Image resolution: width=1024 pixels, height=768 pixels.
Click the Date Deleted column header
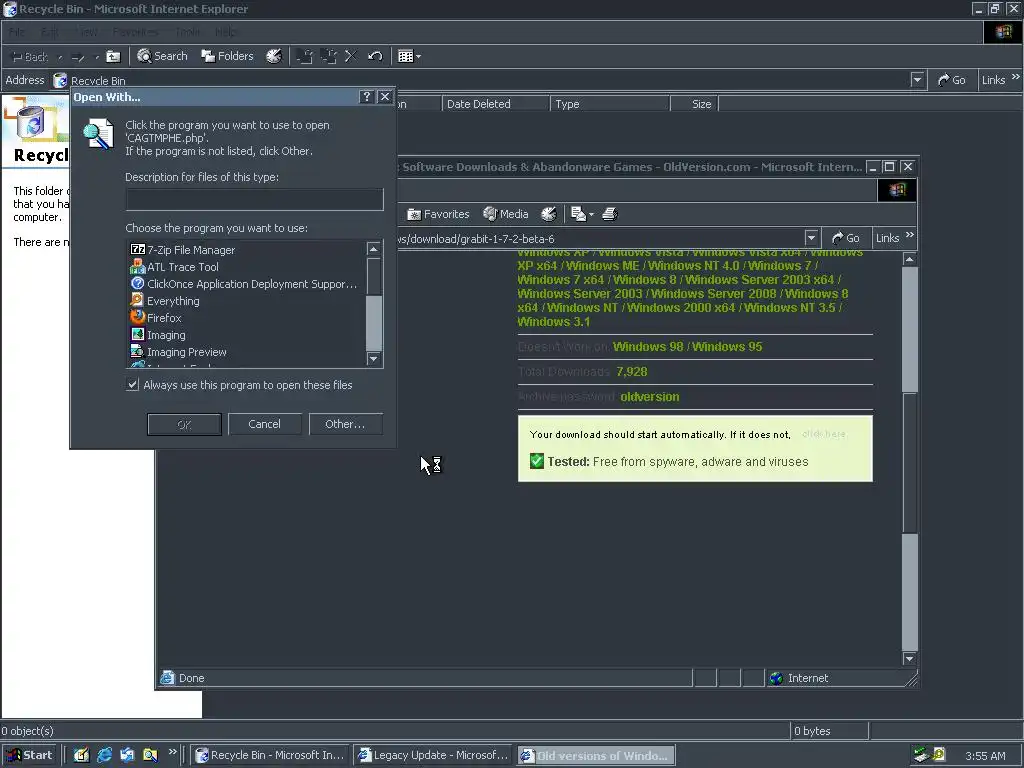click(496, 104)
